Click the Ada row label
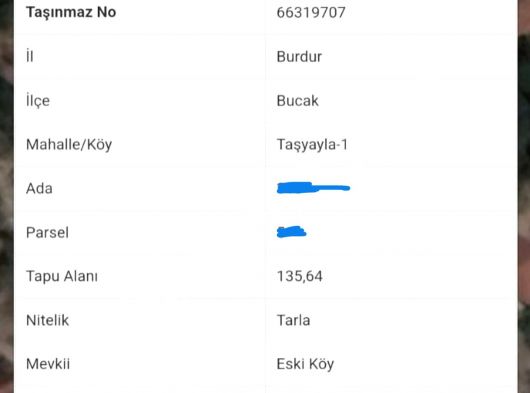The height and width of the screenshot is (393, 530). 39,189
